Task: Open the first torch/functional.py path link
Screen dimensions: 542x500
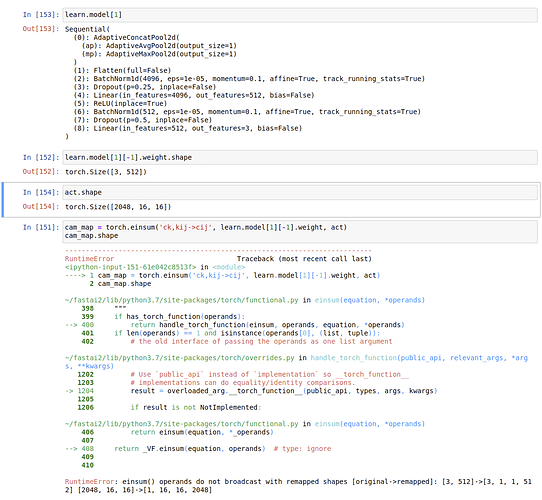Action: [181, 300]
